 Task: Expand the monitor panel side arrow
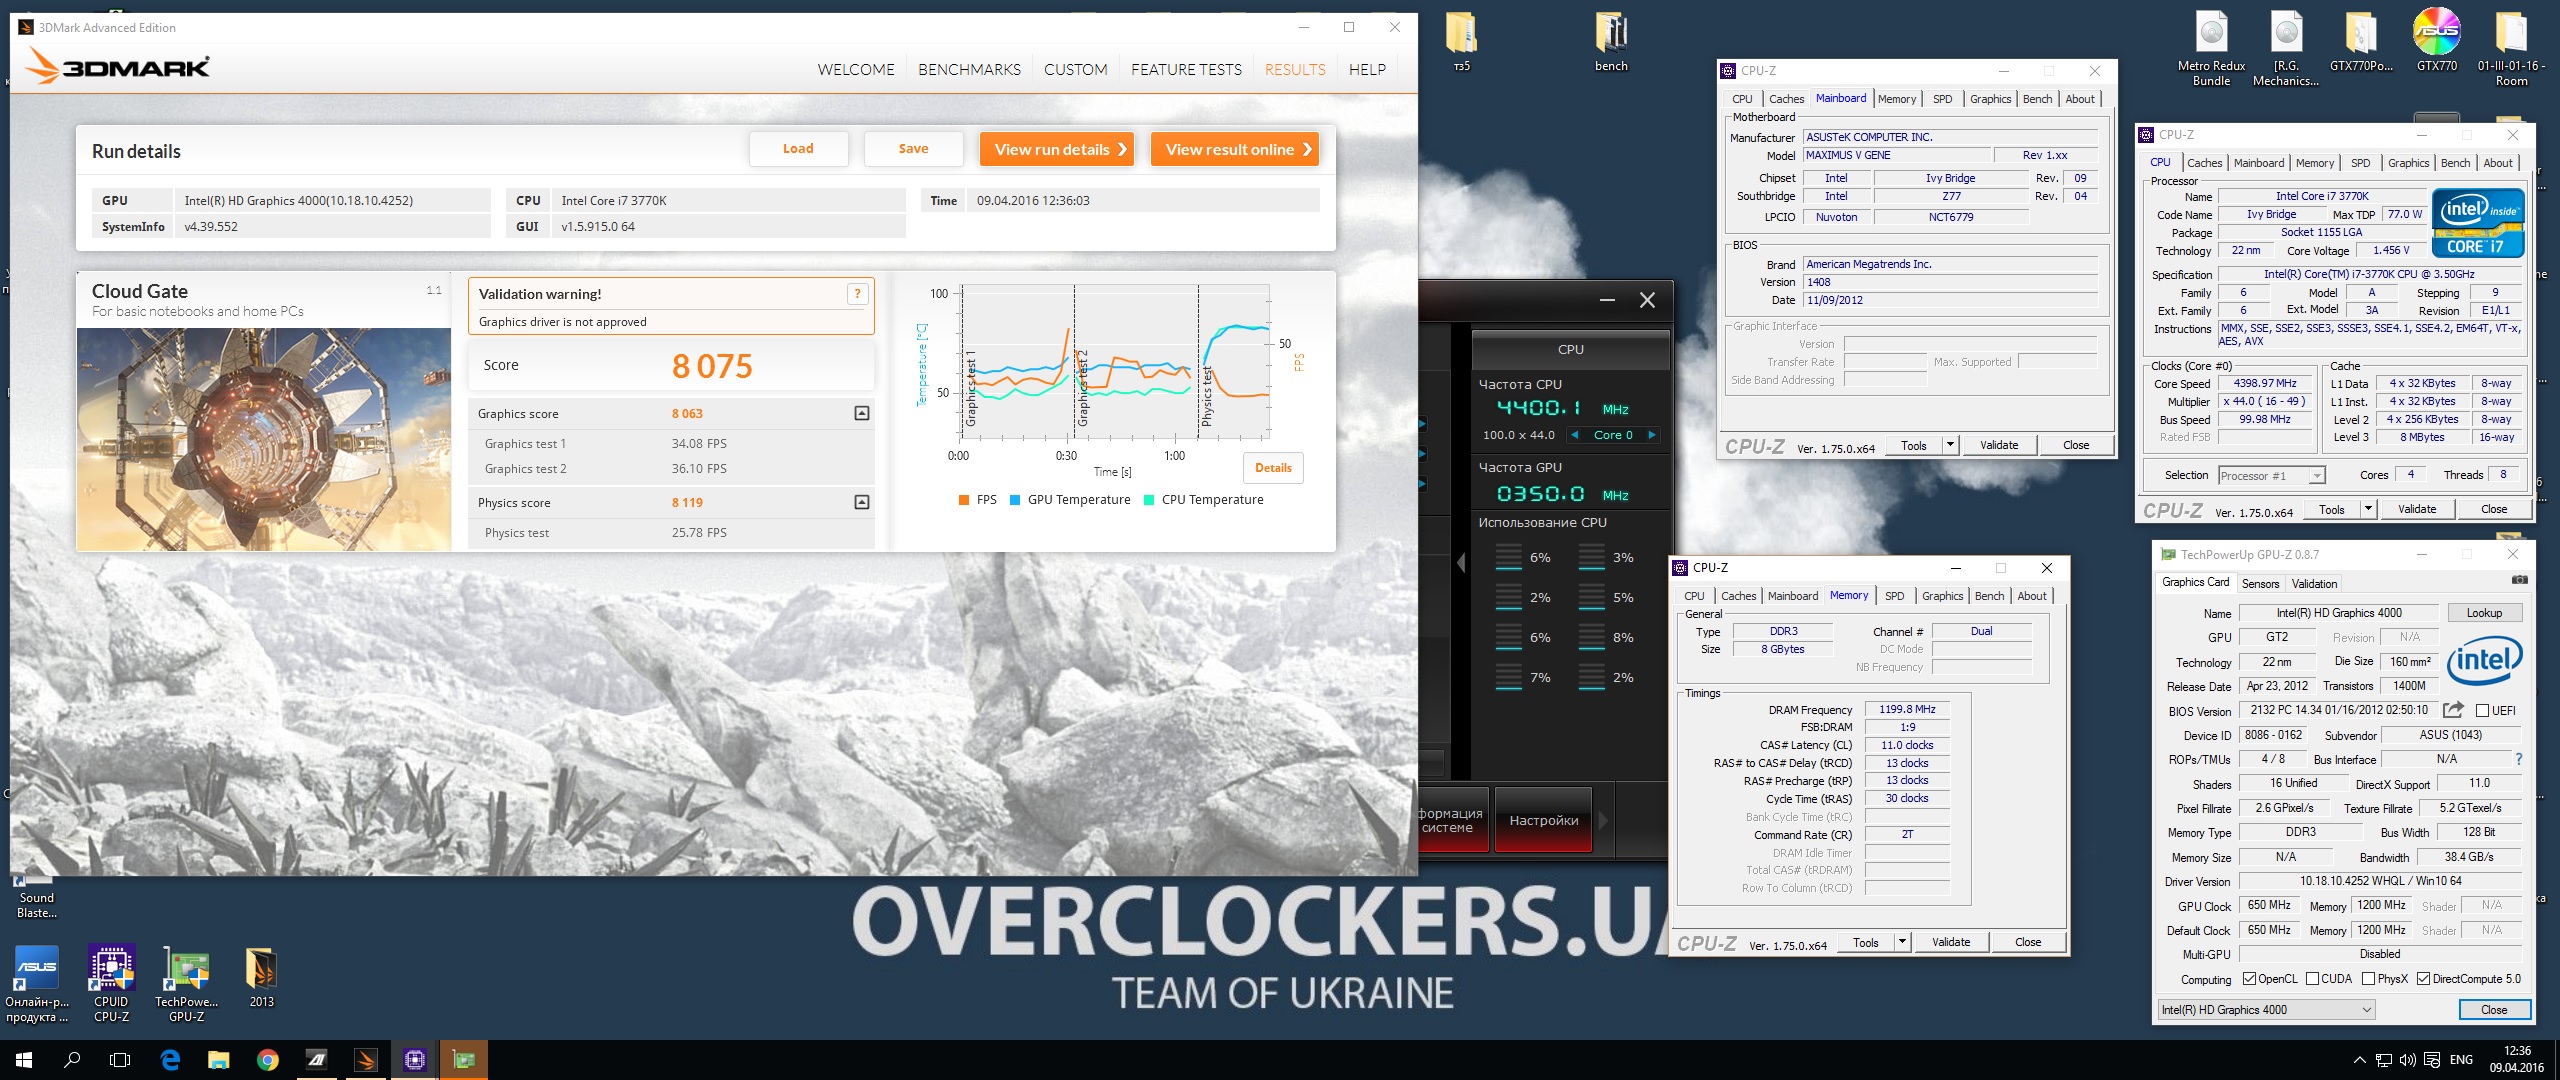coord(1461,563)
